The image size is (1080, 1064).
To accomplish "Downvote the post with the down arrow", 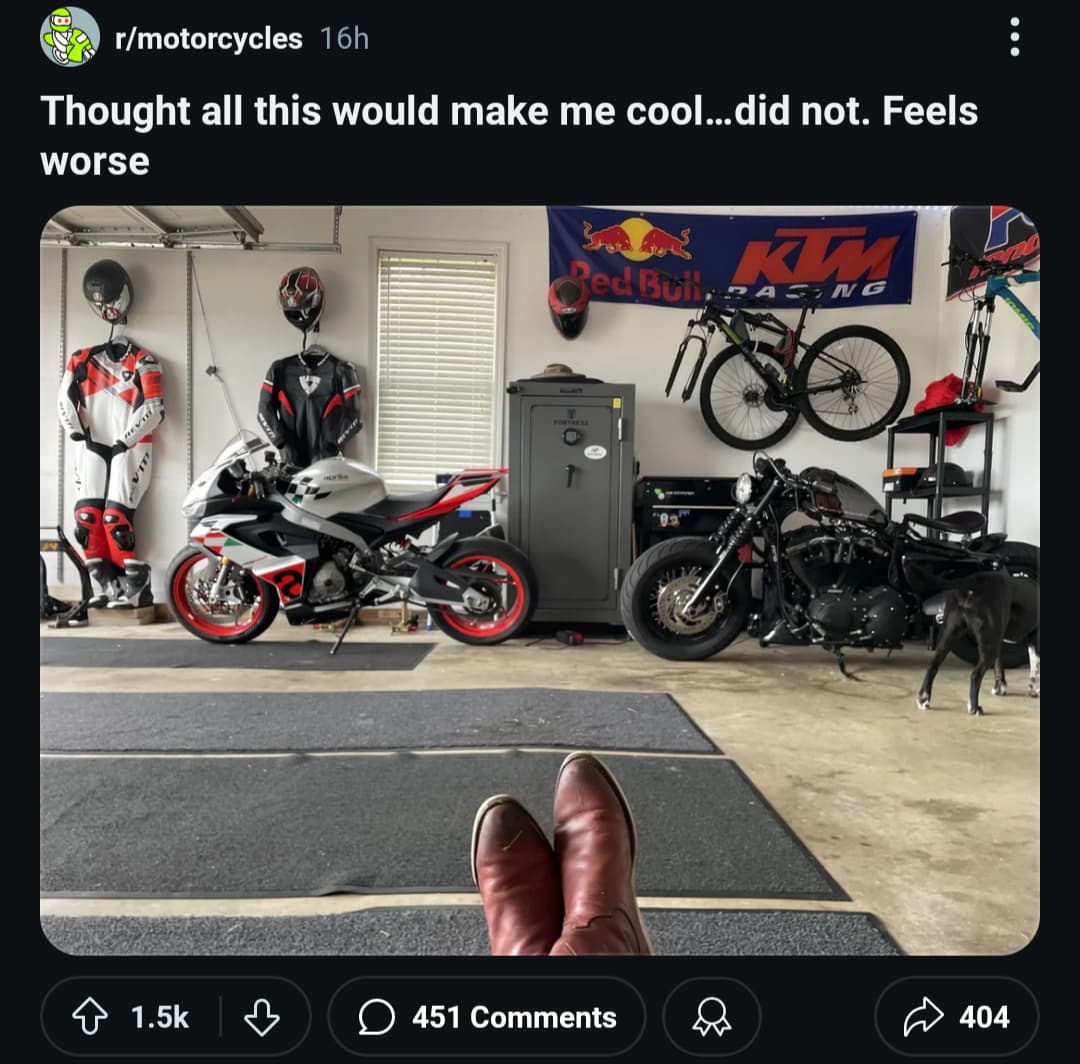I will pos(262,1016).
